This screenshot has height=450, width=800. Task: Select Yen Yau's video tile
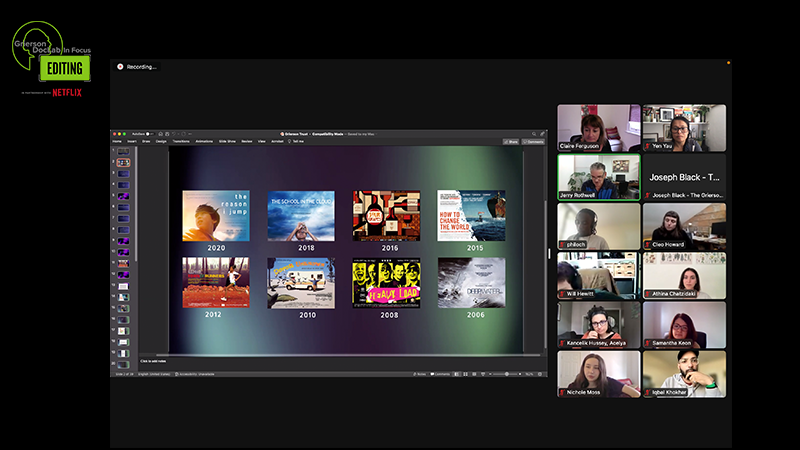684,128
